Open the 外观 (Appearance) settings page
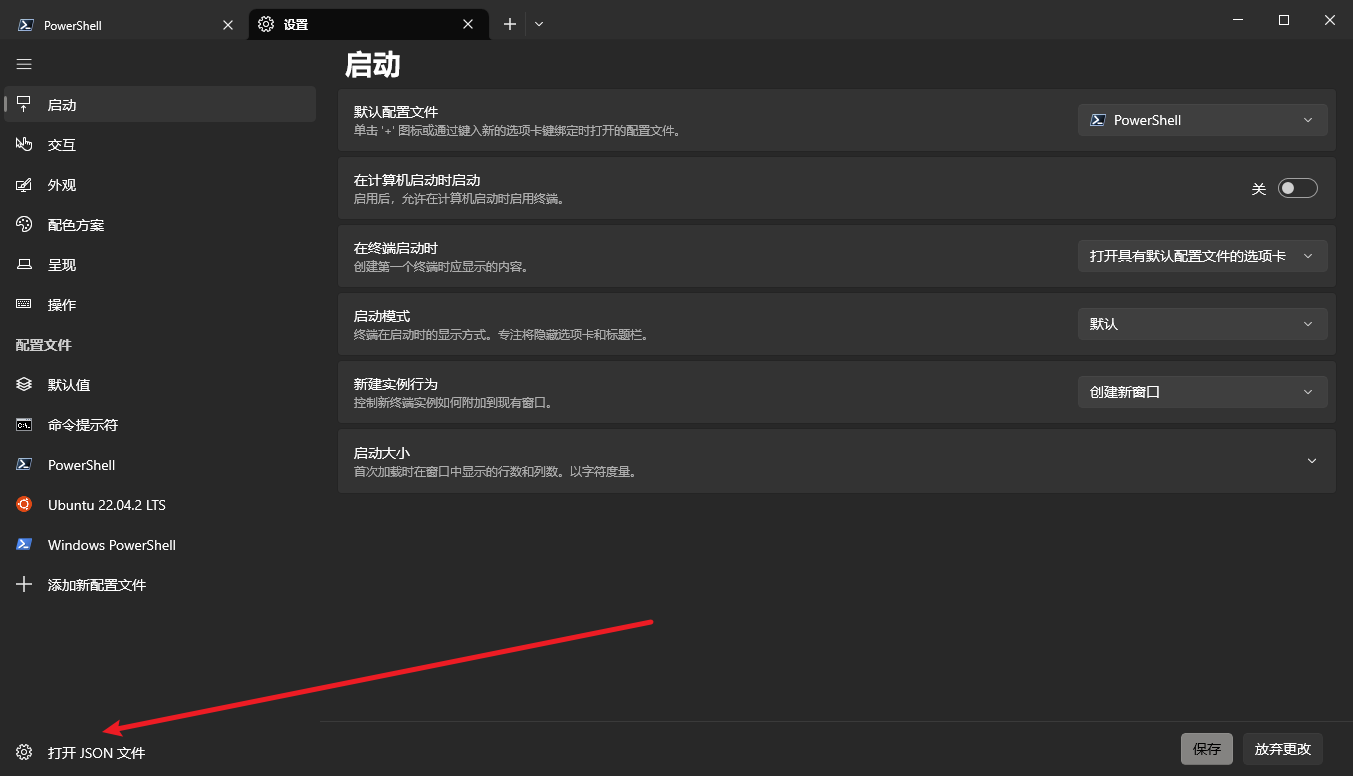Viewport: 1353px width, 776px height. (62, 185)
